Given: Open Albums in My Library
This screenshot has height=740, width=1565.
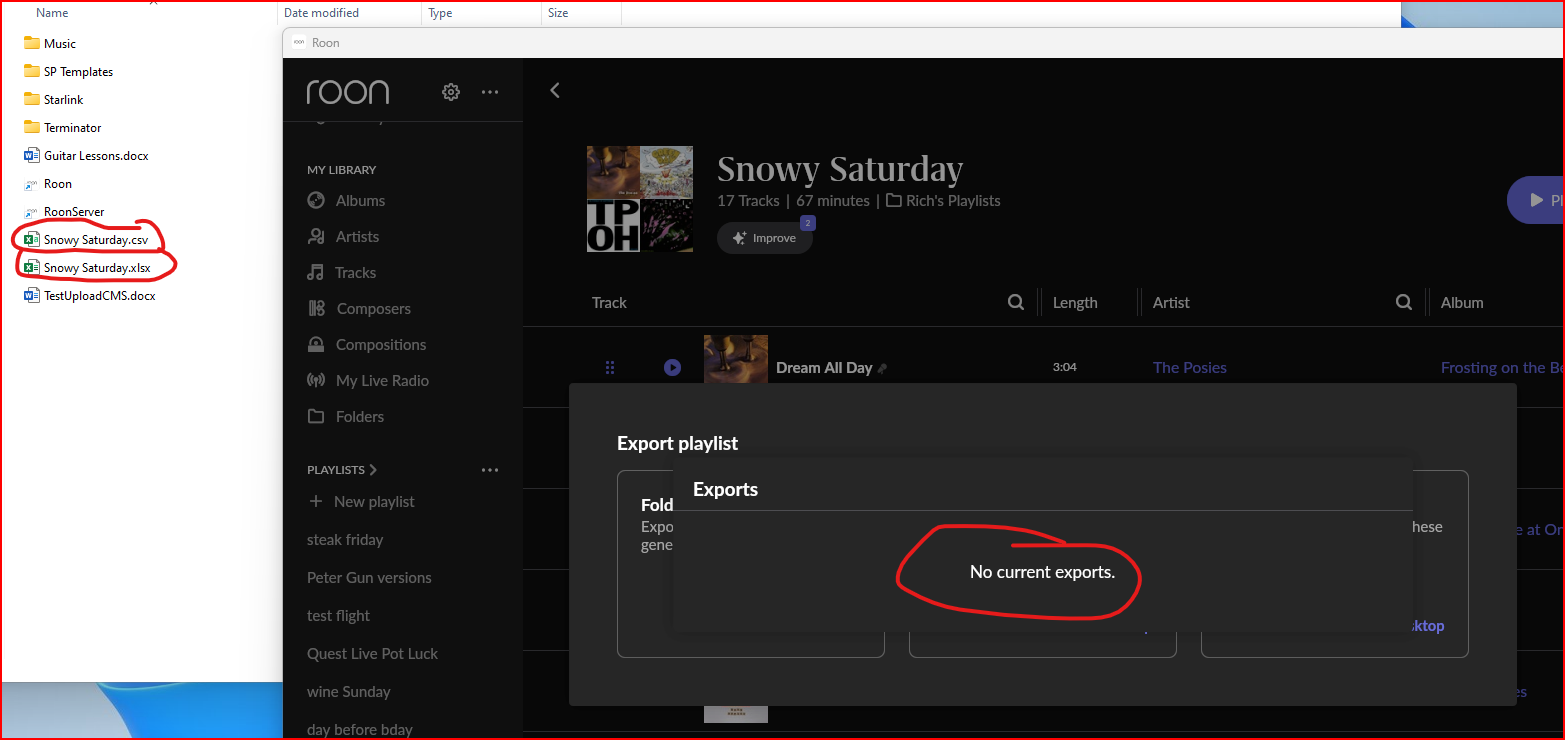Looking at the screenshot, I should click(360, 200).
